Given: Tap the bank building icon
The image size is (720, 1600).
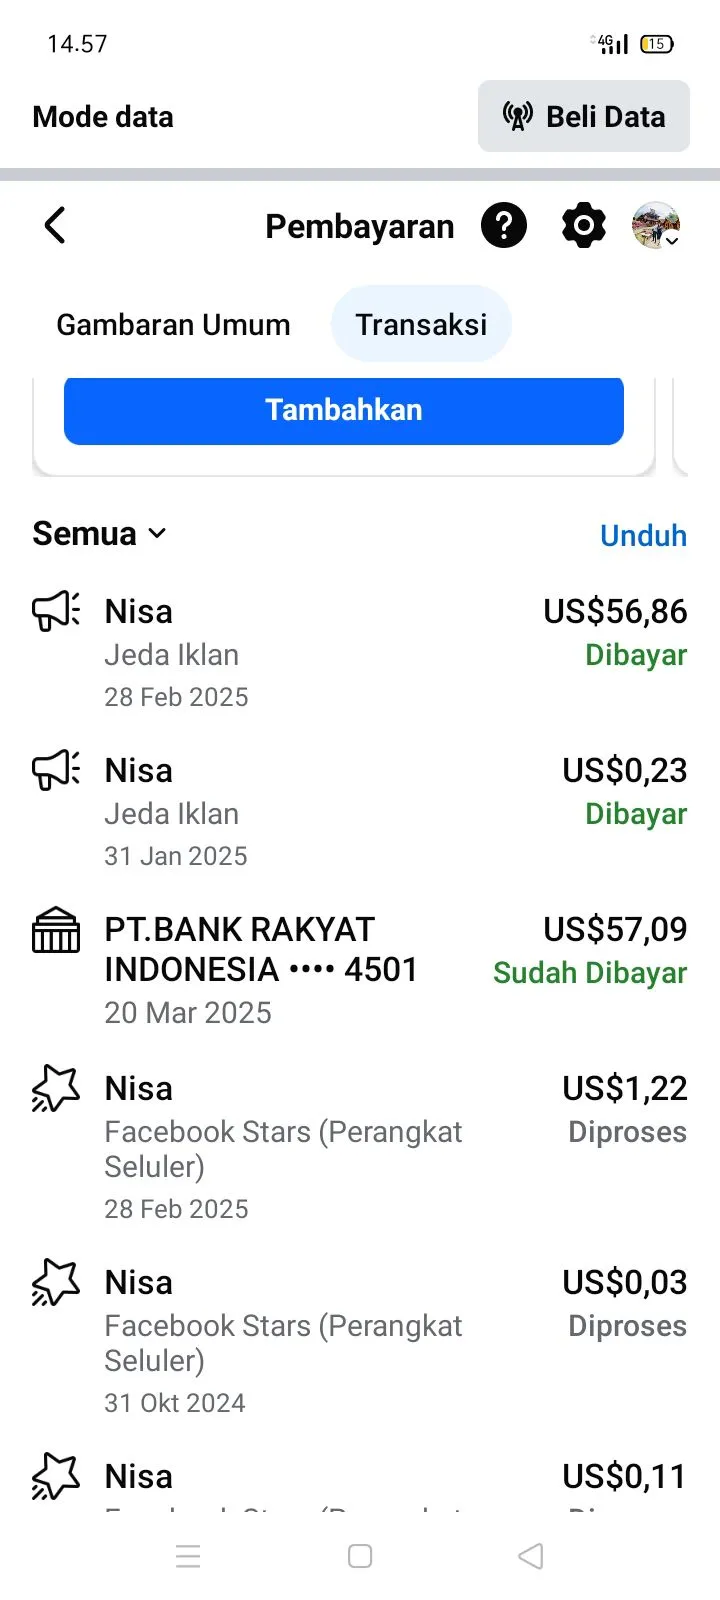Looking at the screenshot, I should pyautogui.click(x=56, y=930).
